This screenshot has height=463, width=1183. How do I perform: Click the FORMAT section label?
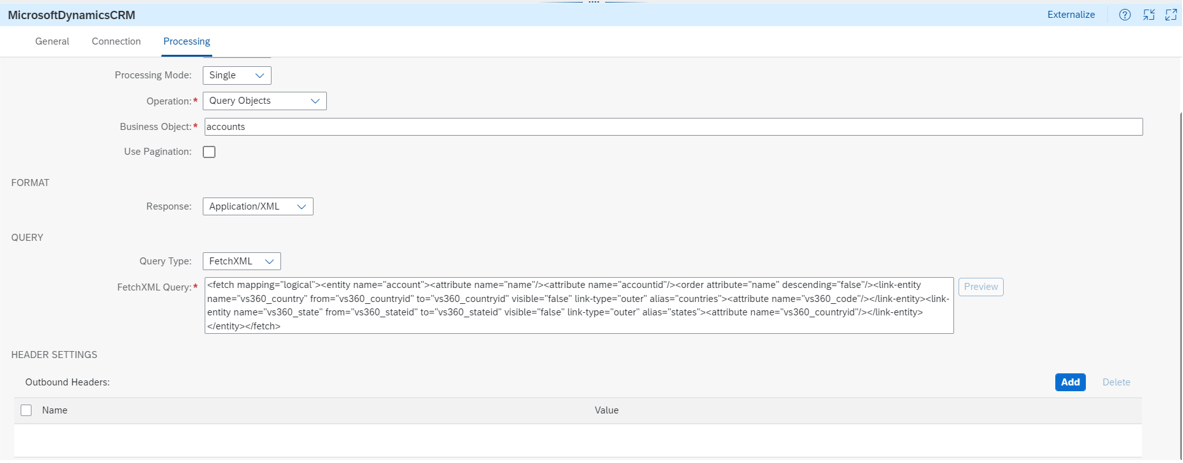pos(30,183)
